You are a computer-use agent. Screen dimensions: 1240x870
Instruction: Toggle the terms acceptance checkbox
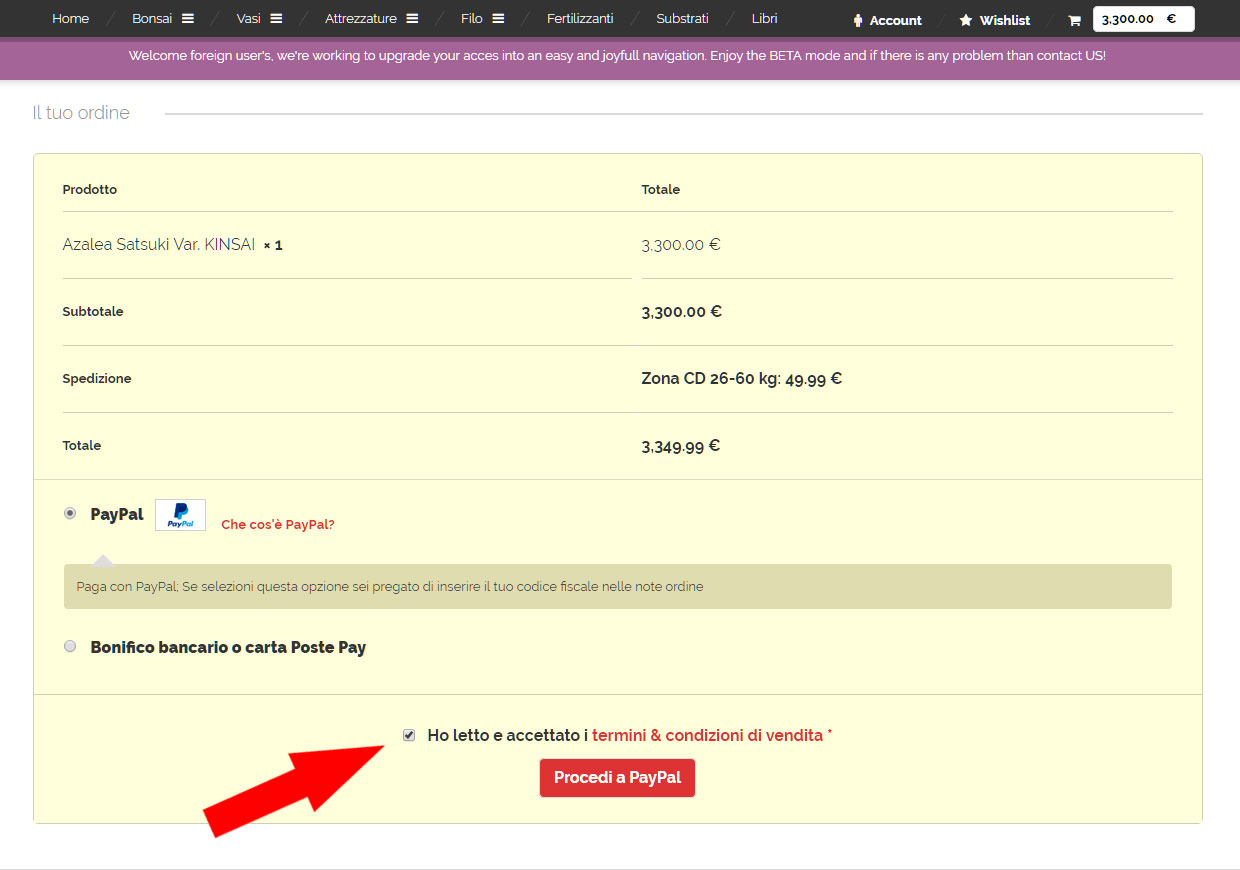click(x=409, y=735)
